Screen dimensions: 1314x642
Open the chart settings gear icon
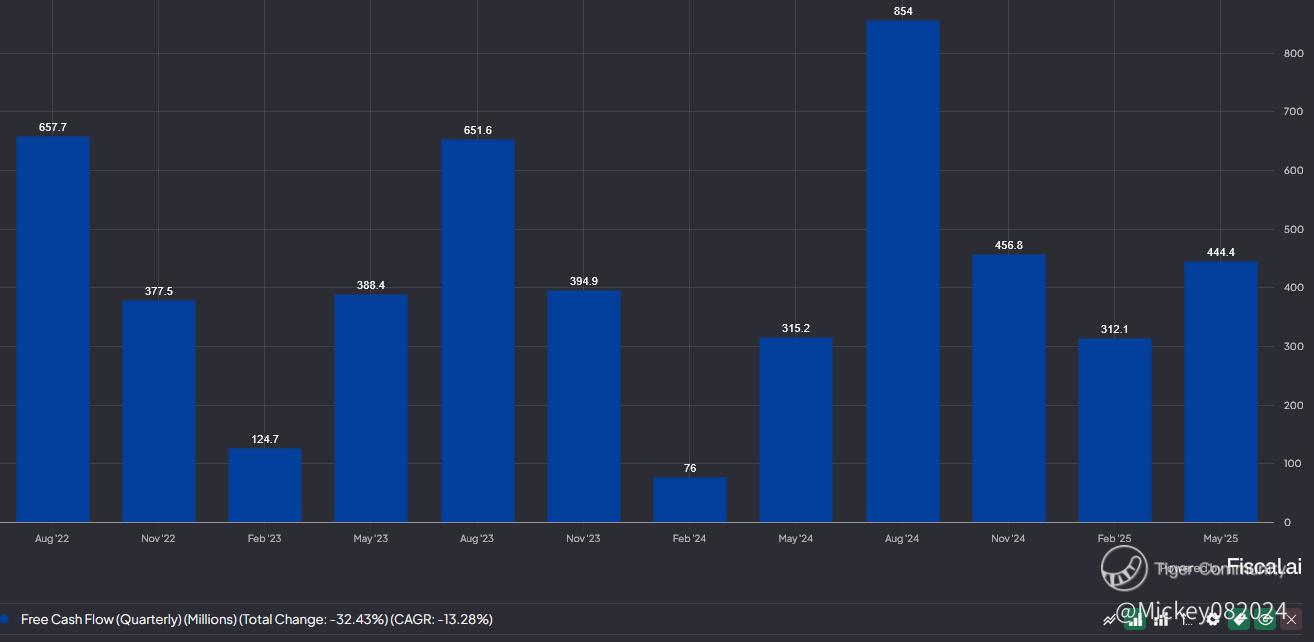[x=1213, y=620]
